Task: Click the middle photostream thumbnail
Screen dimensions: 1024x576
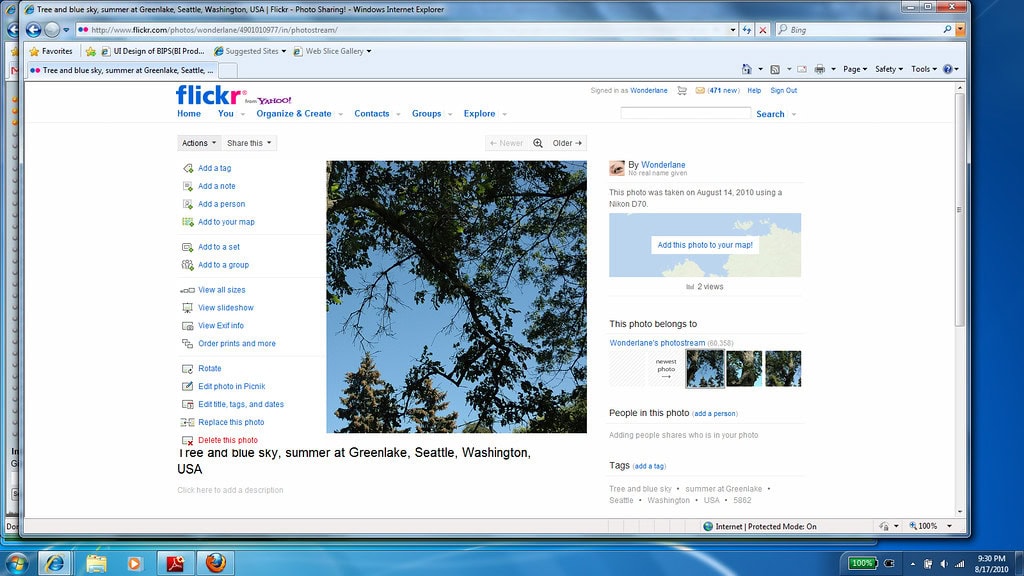Action: point(744,368)
